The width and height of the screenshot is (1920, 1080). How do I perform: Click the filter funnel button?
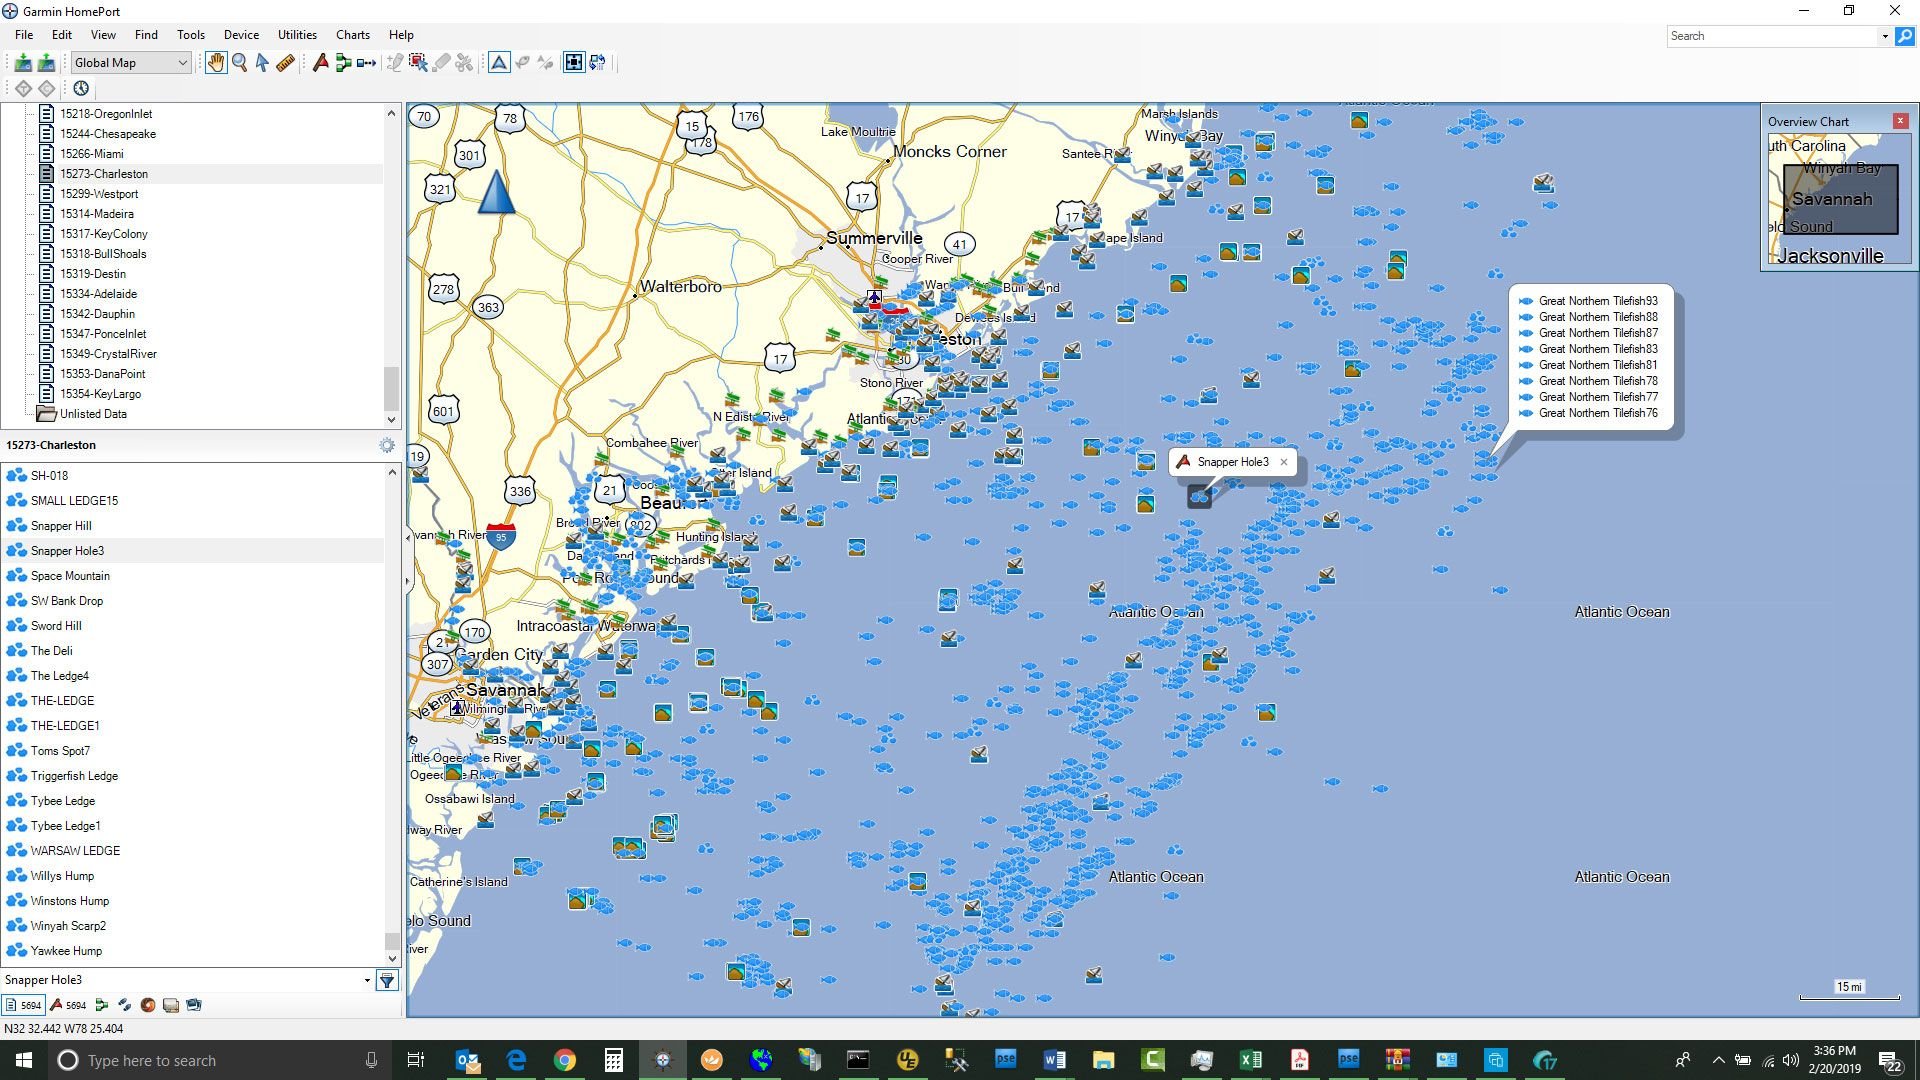[x=387, y=980]
